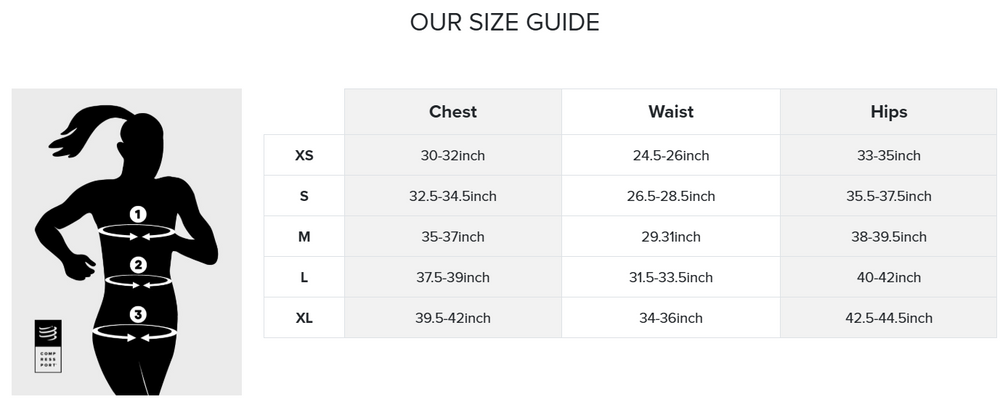Click the Waist column header
This screenshot has height=415, width=1000.
[670, 112]
